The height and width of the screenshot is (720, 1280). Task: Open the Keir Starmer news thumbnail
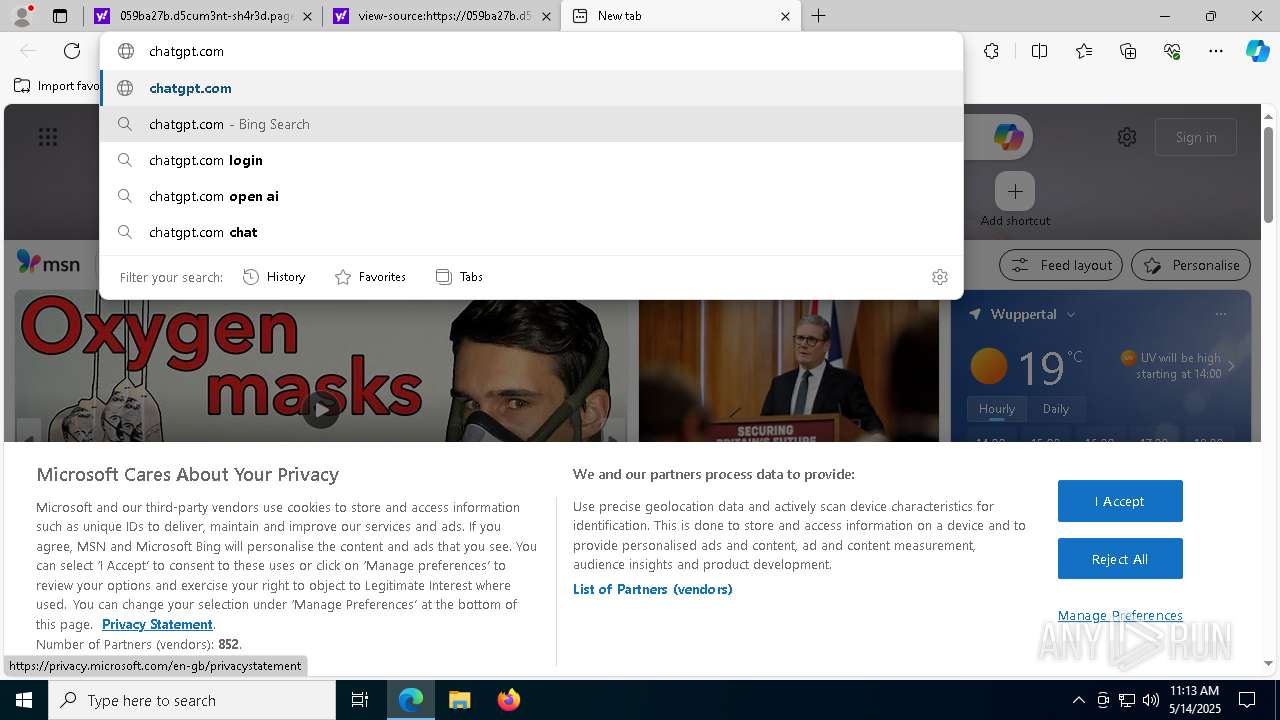[x=789, y=370]
